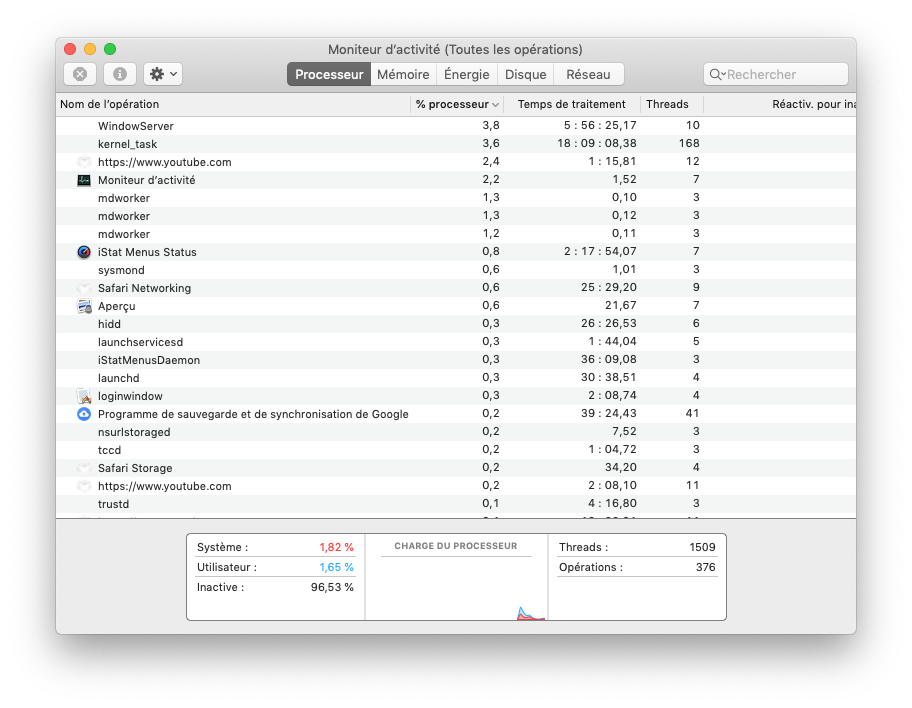Select the mdworker row with time 0,11
912x708 pixels.
click(456, 234)
